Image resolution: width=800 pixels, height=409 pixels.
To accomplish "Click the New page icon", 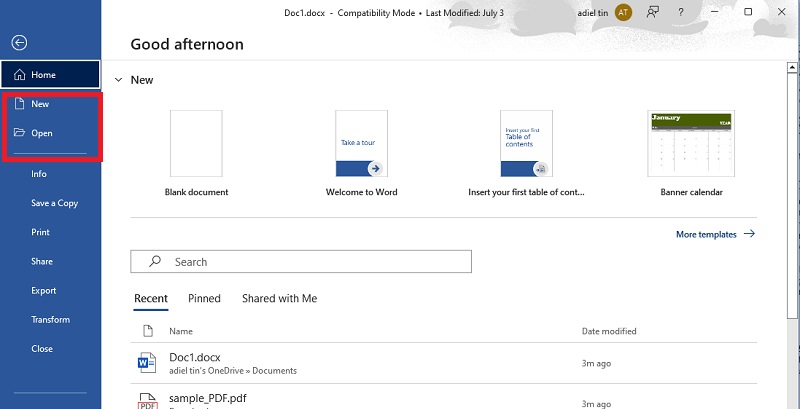I will coord(19,104).
